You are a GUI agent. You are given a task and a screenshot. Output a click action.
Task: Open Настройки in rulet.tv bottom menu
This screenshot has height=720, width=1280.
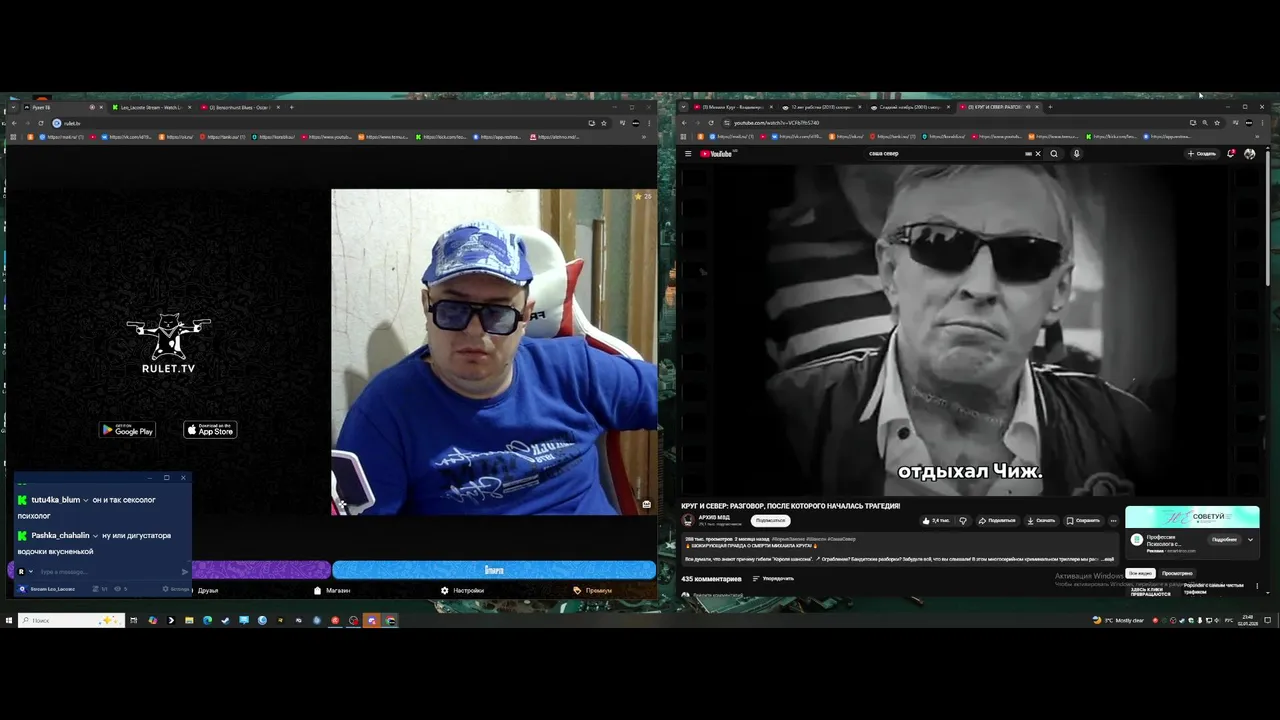coord(462,590)
